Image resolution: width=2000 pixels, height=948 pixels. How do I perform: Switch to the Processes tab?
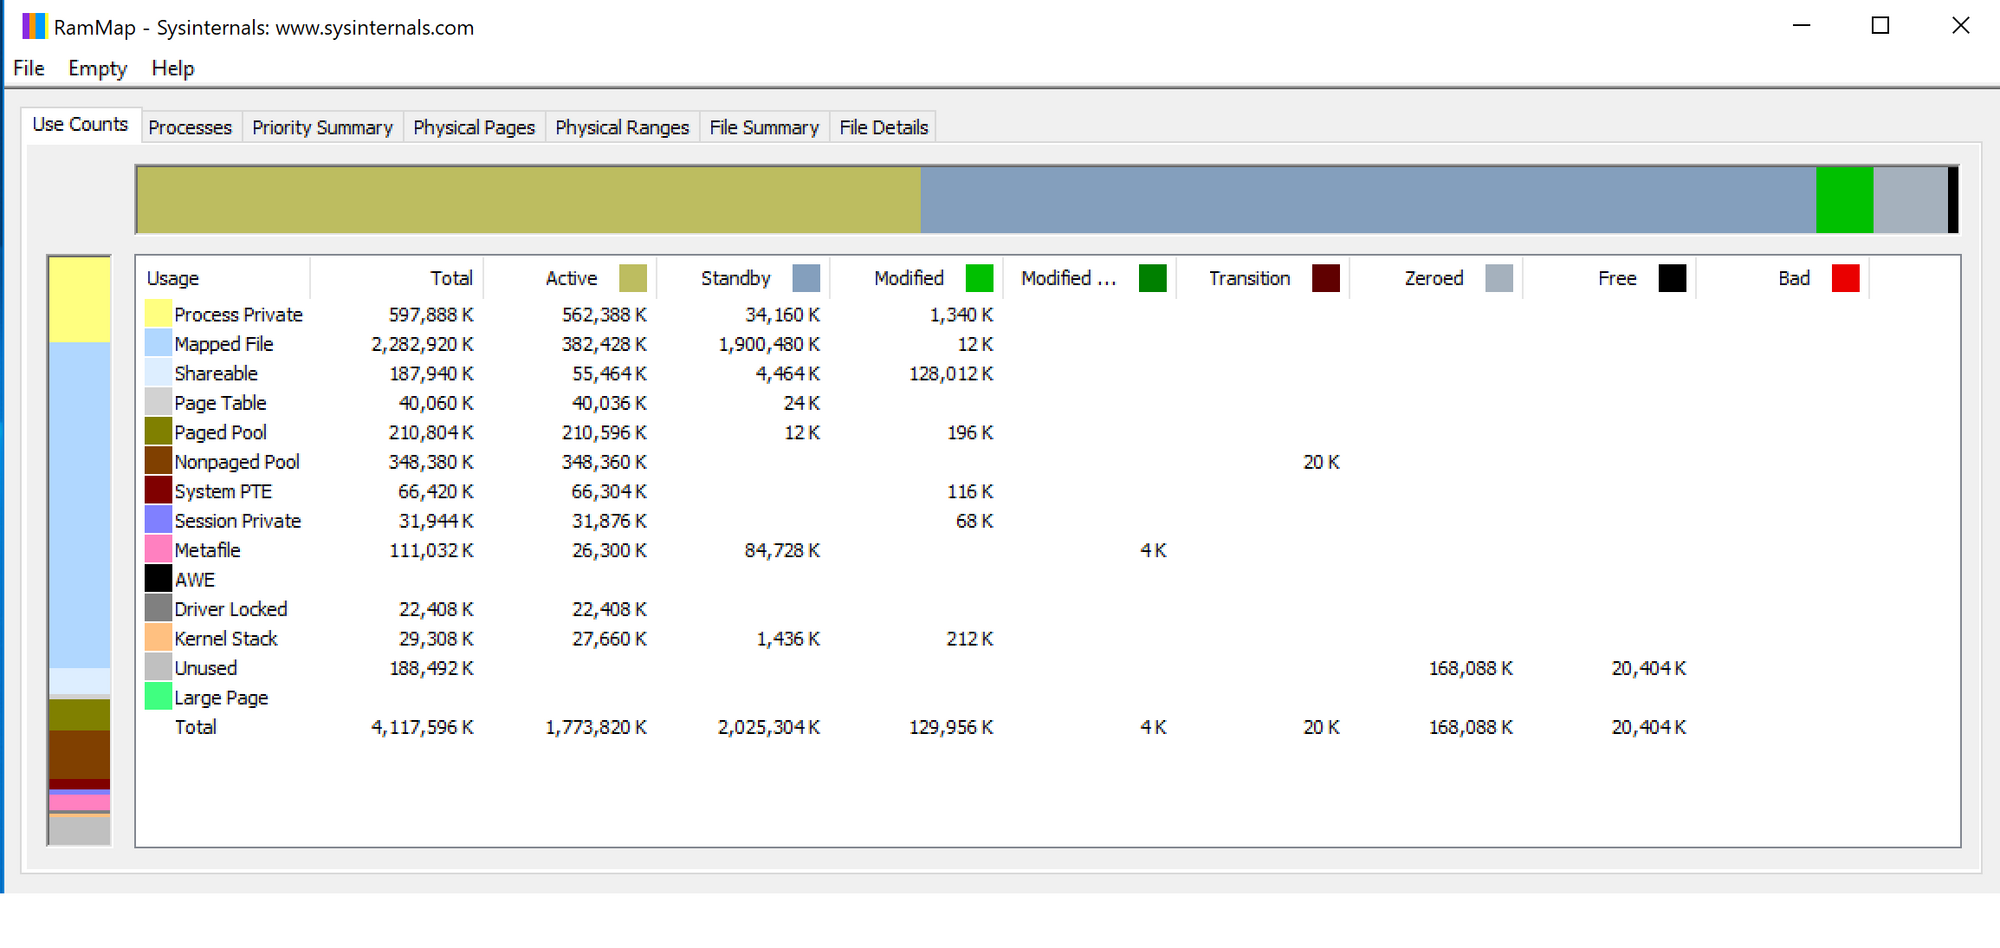(190, 127)
